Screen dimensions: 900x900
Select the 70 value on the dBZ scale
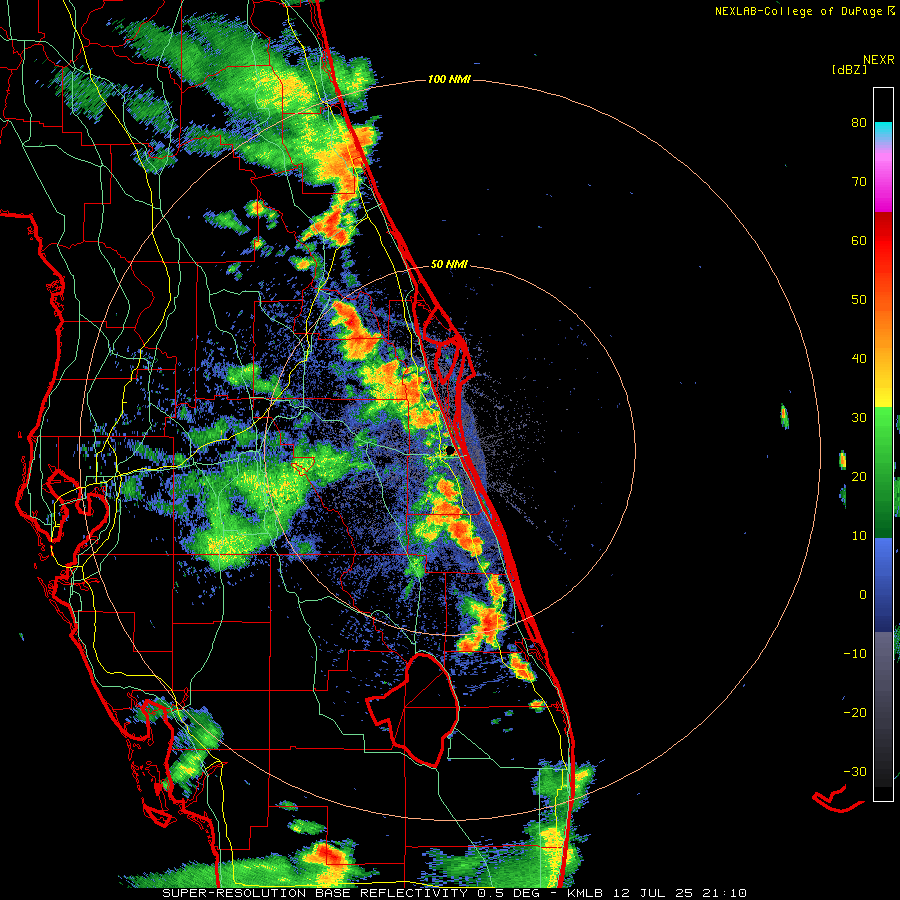[859, 182]
